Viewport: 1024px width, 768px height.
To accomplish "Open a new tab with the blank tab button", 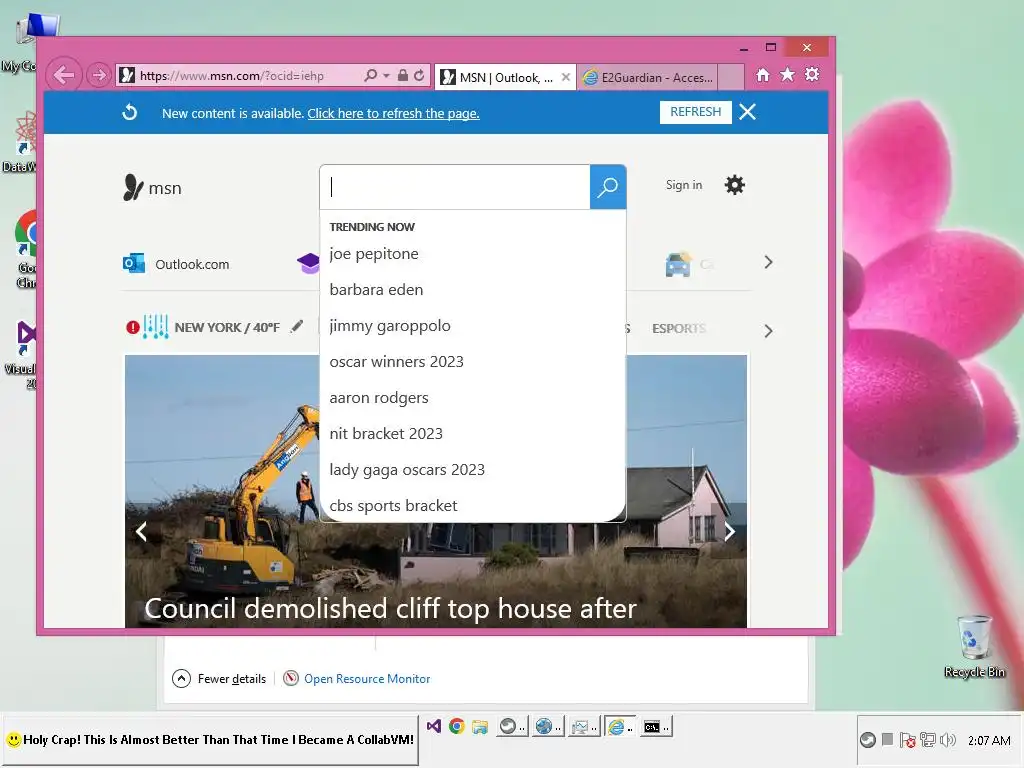I will pos(731,77).
